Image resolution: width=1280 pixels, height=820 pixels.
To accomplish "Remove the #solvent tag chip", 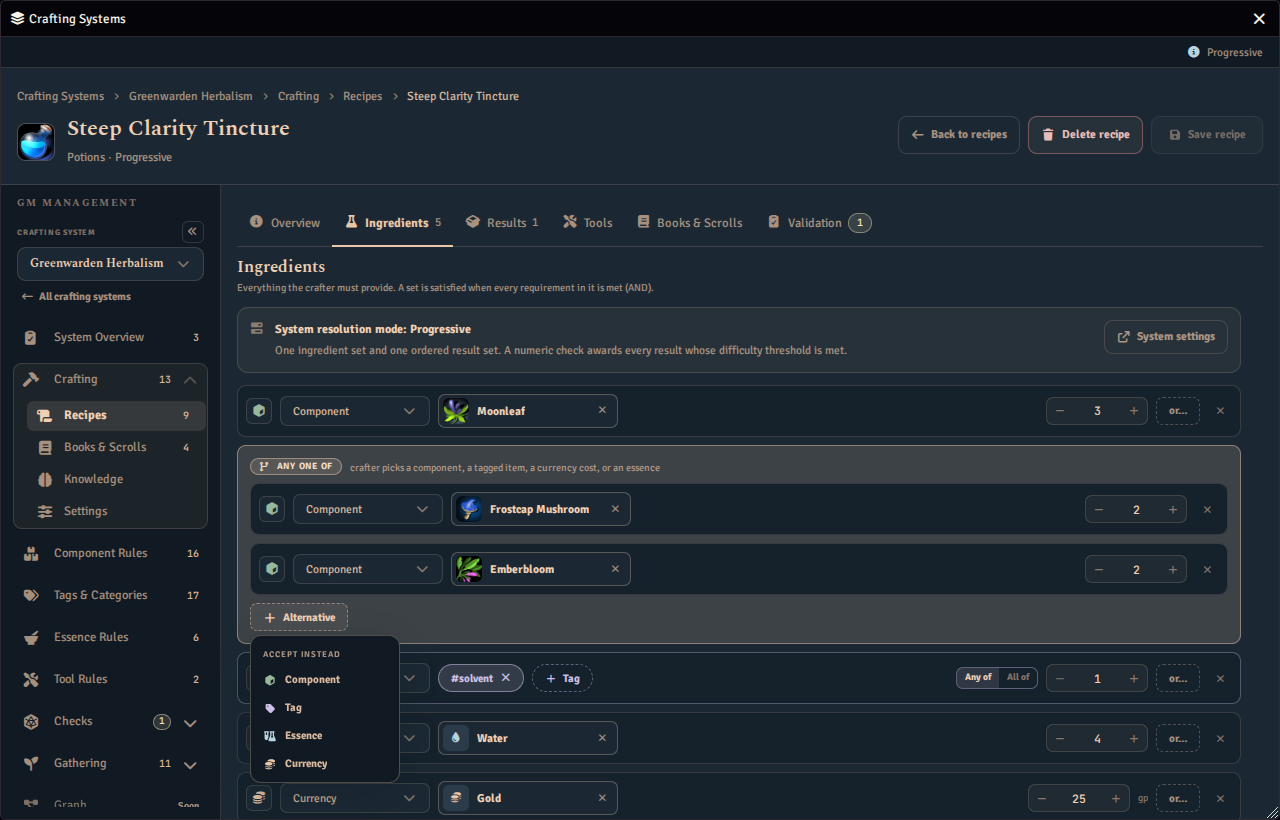I will pos(506,678).
